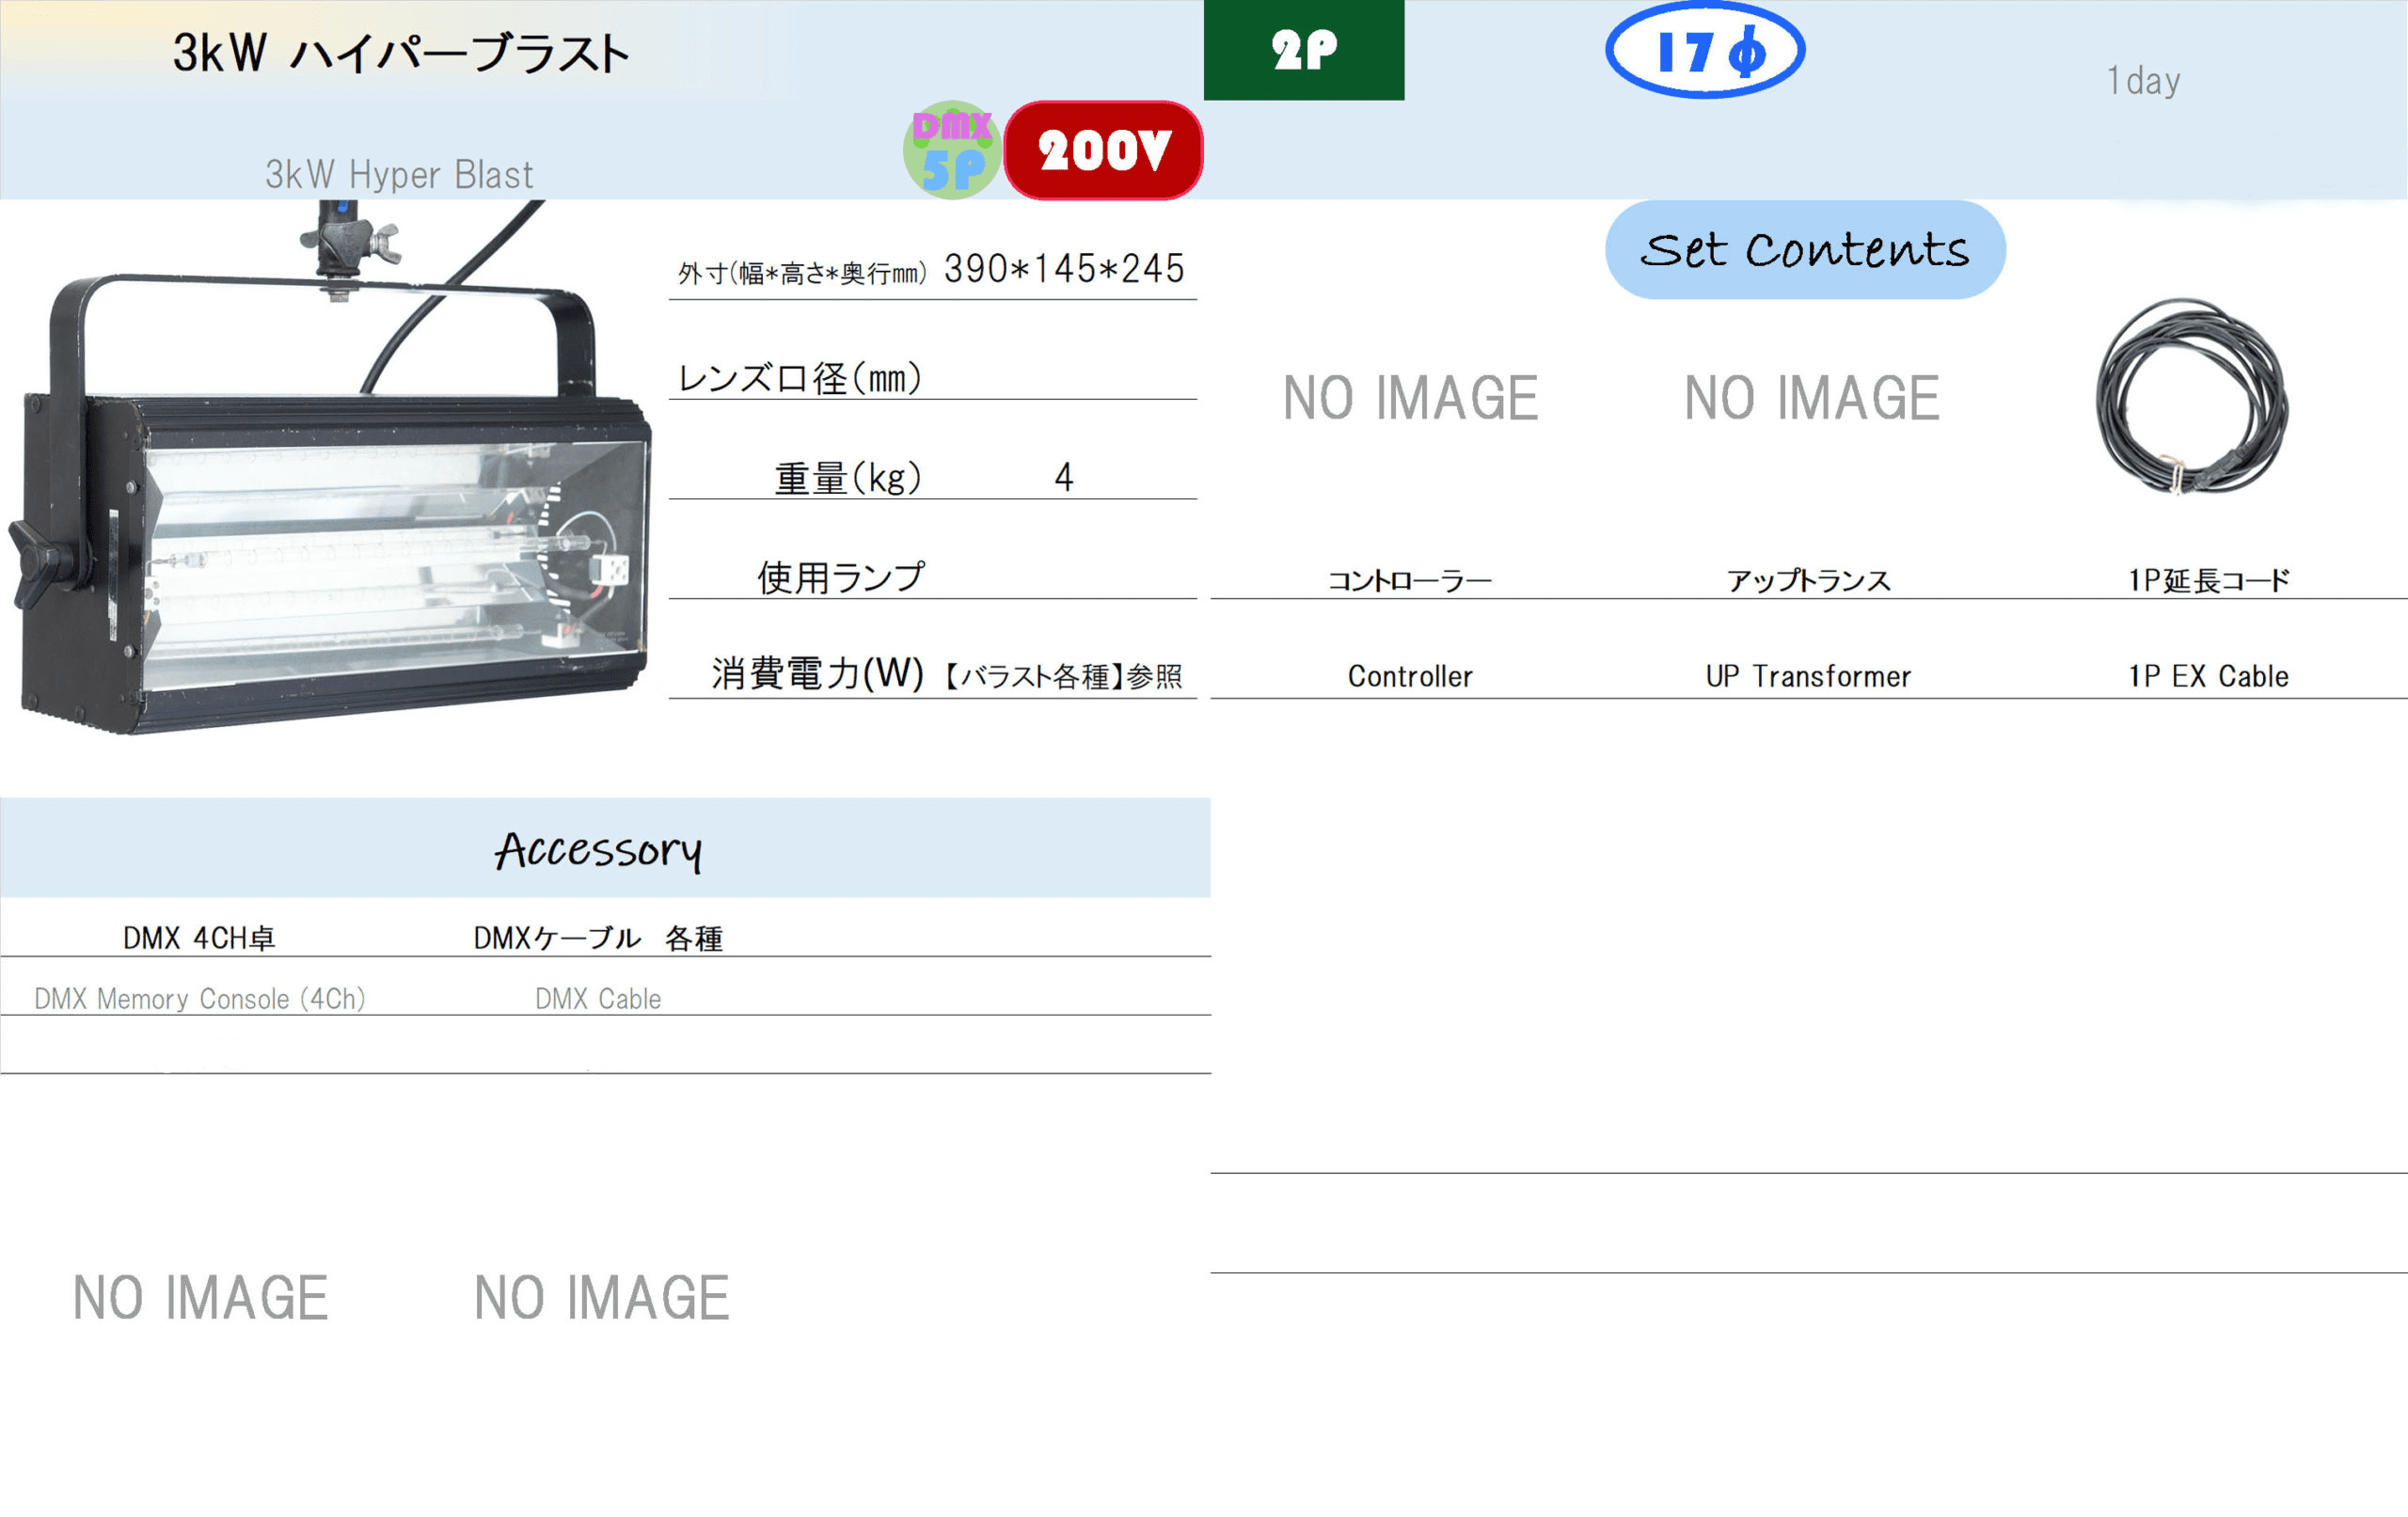Screen dimensions: 2408x1517
Task: Click the DMX 5P round badge
Action: [951, 150]
